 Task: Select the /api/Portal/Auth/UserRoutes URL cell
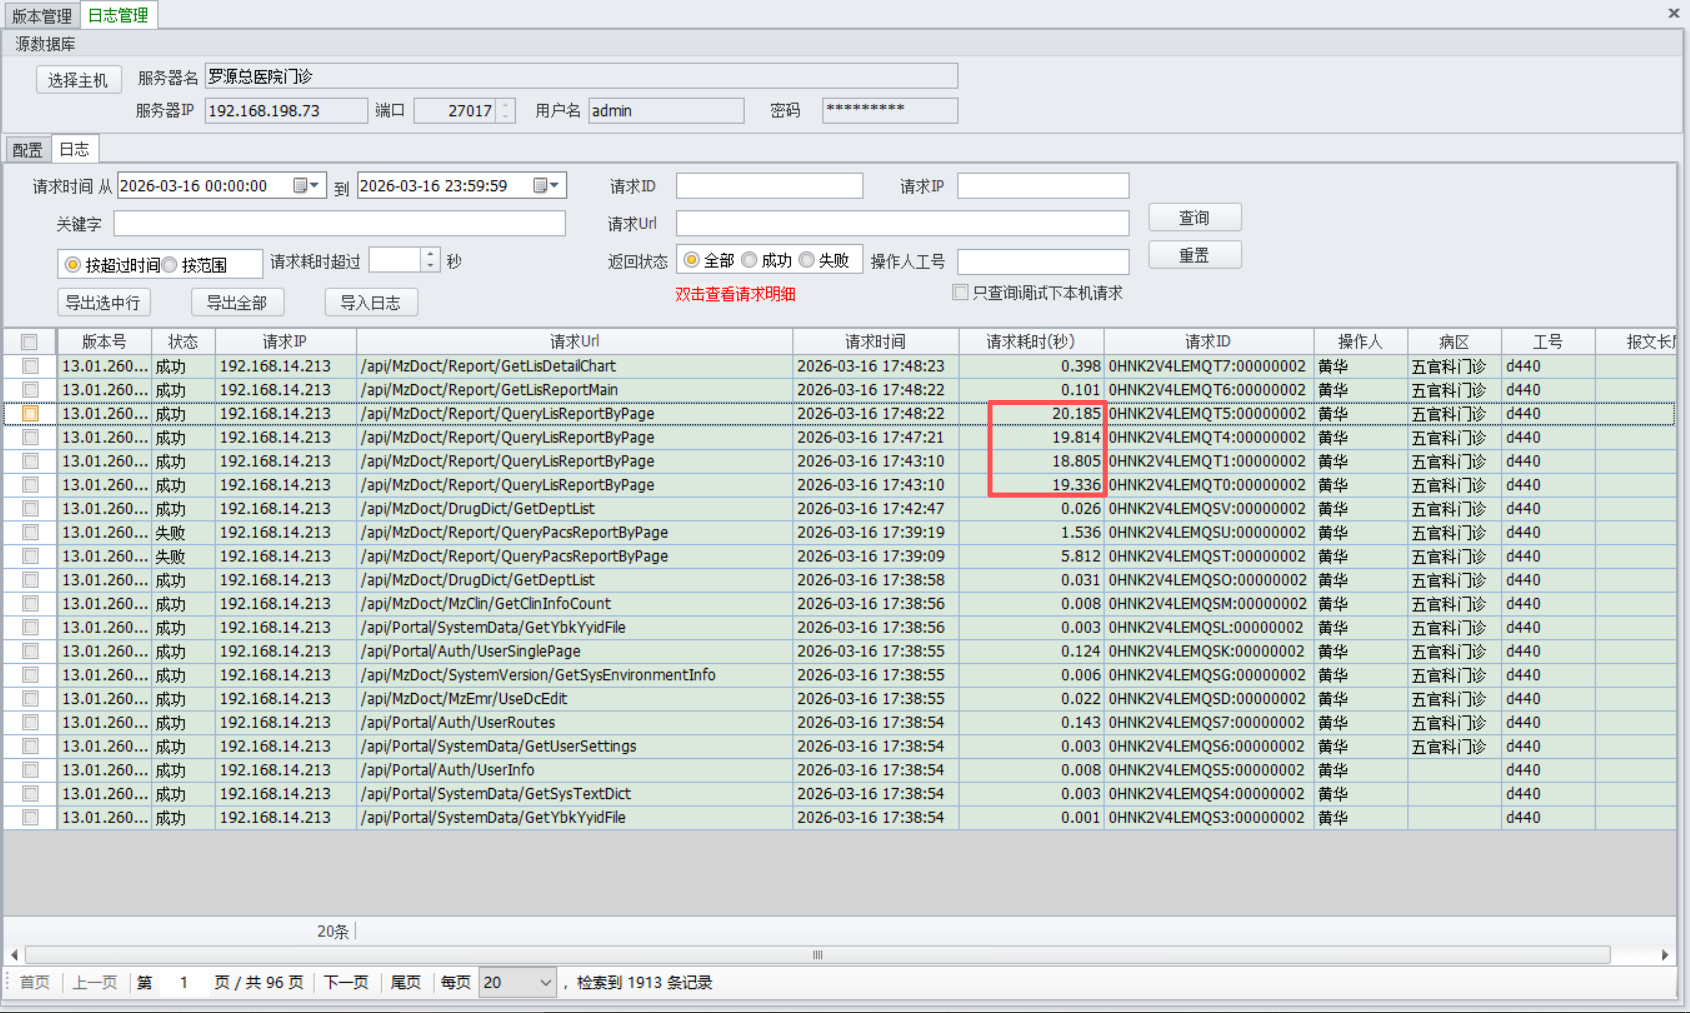(574, 723)
